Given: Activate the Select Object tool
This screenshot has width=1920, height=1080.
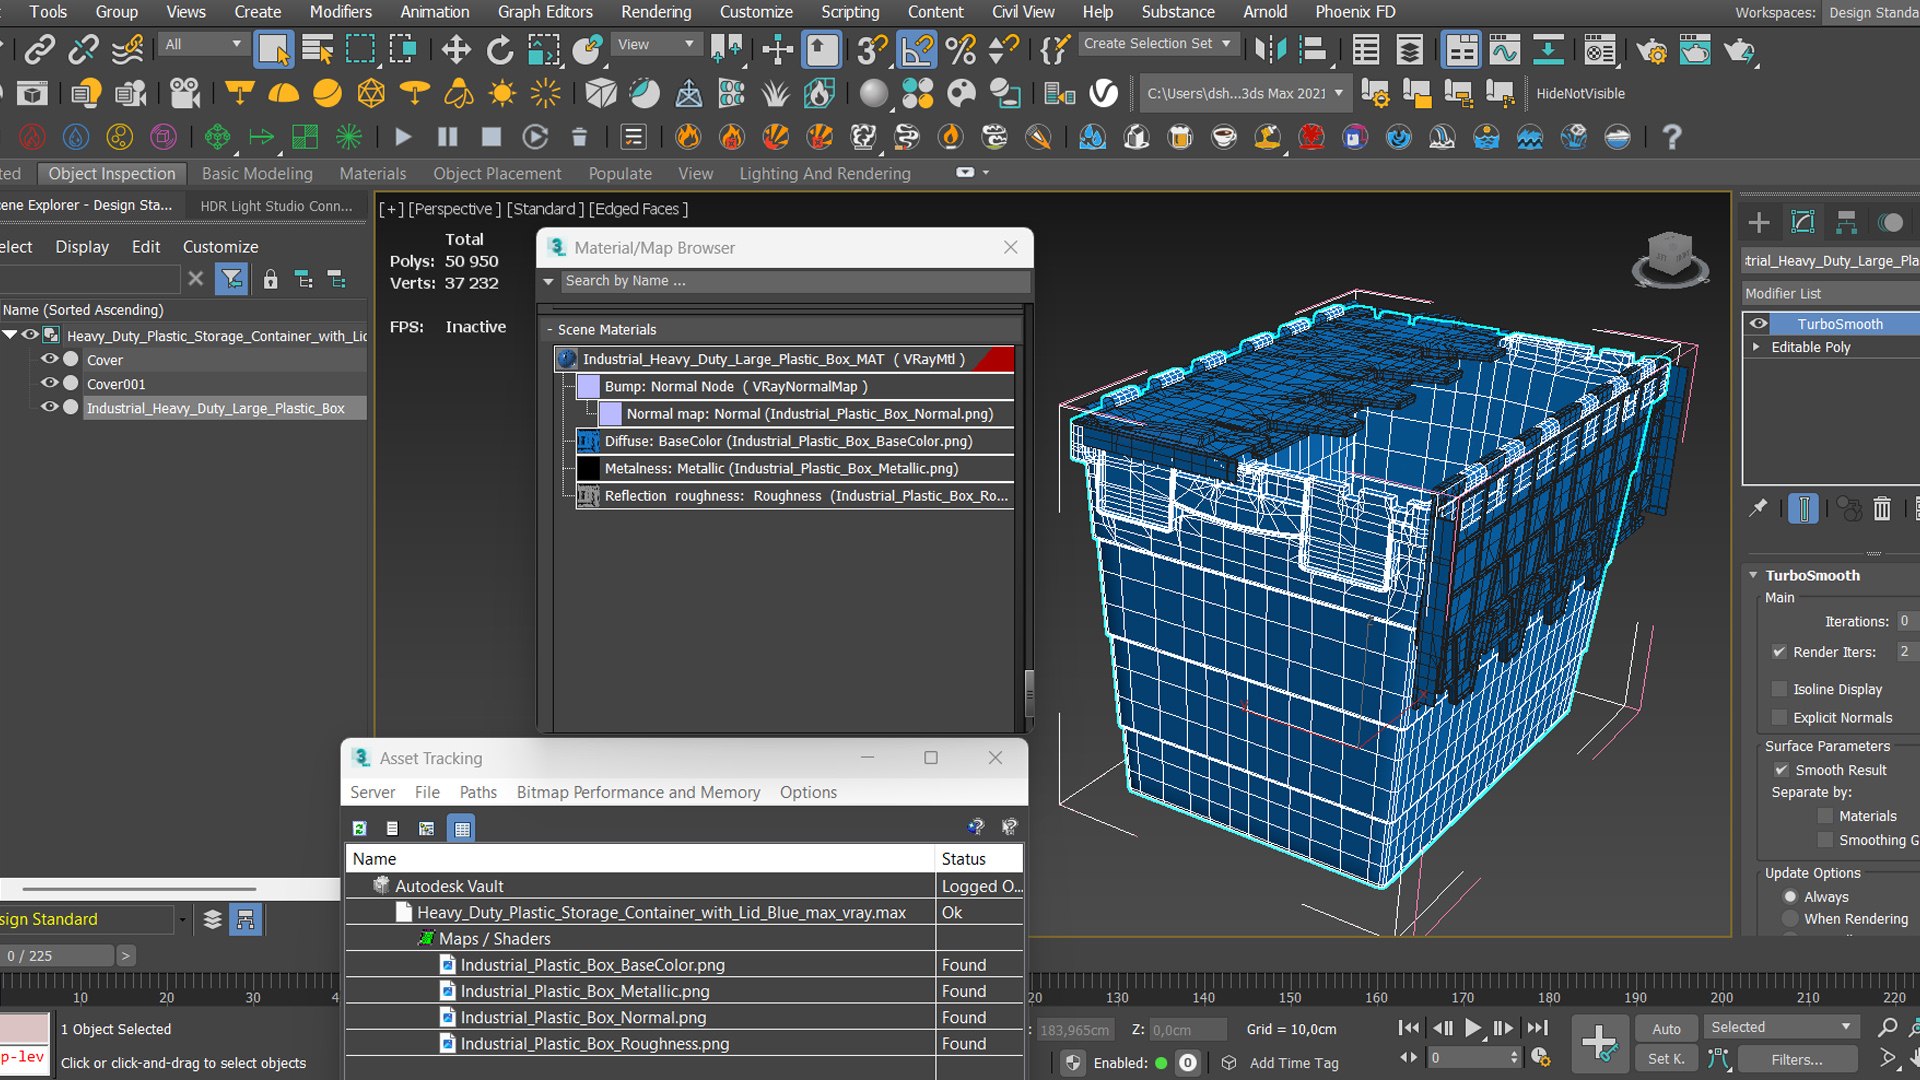Looking at the screenshot, I should tap(273, 49).
